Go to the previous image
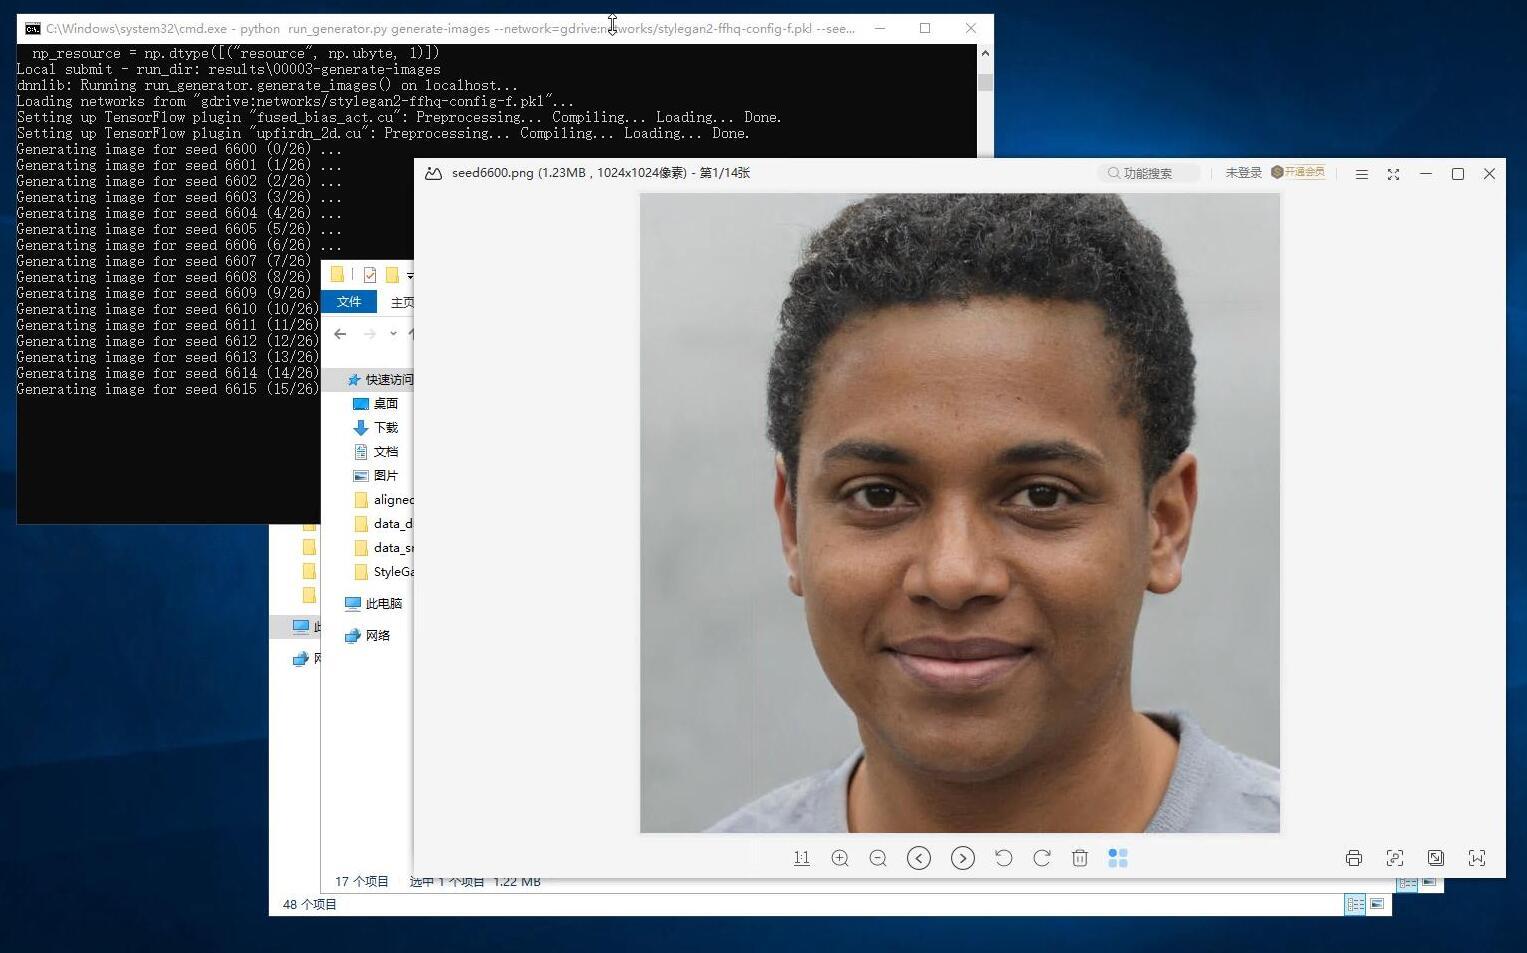 (x=919, y=858)
